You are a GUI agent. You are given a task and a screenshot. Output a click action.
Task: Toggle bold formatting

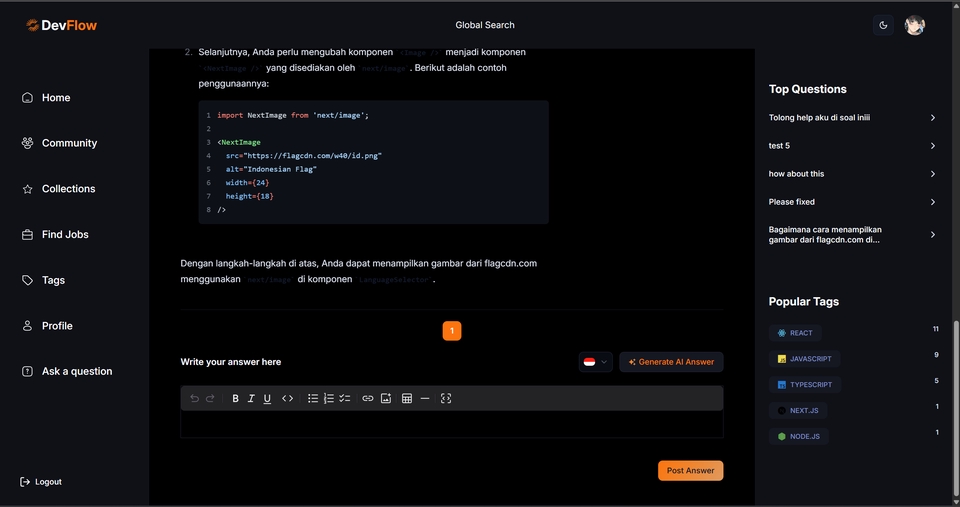tap(235, 399)
